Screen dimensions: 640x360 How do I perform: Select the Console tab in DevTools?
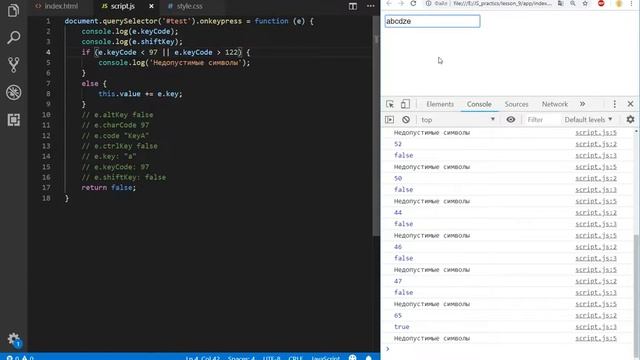tap(479, 104)
